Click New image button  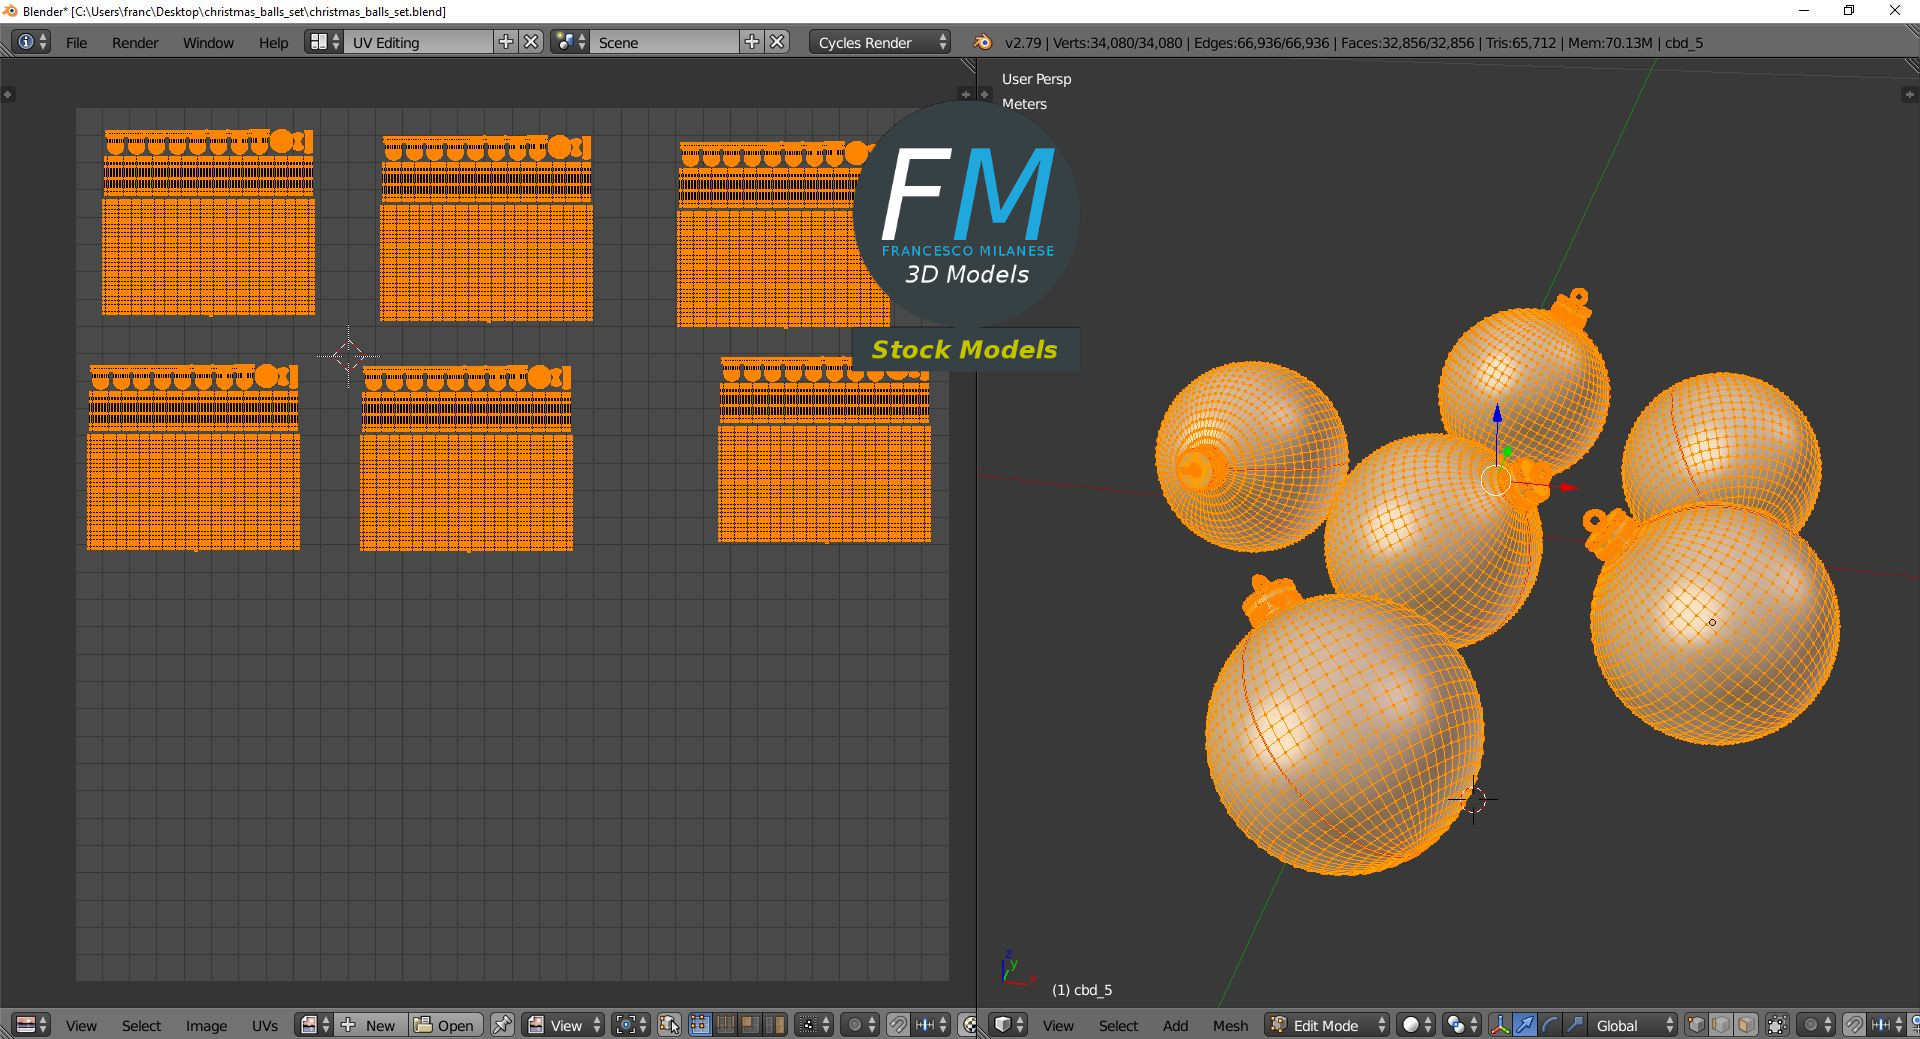point(371,1025)
